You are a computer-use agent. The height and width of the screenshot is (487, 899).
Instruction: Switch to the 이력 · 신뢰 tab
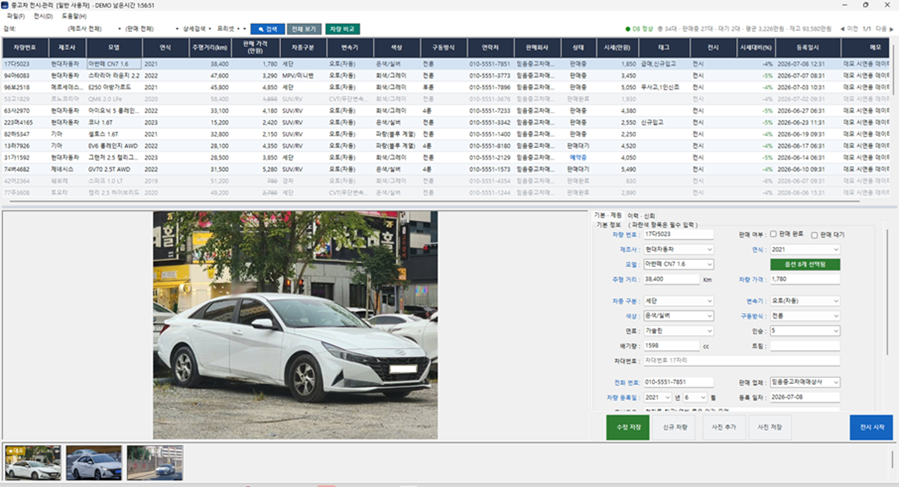(641, 216)
